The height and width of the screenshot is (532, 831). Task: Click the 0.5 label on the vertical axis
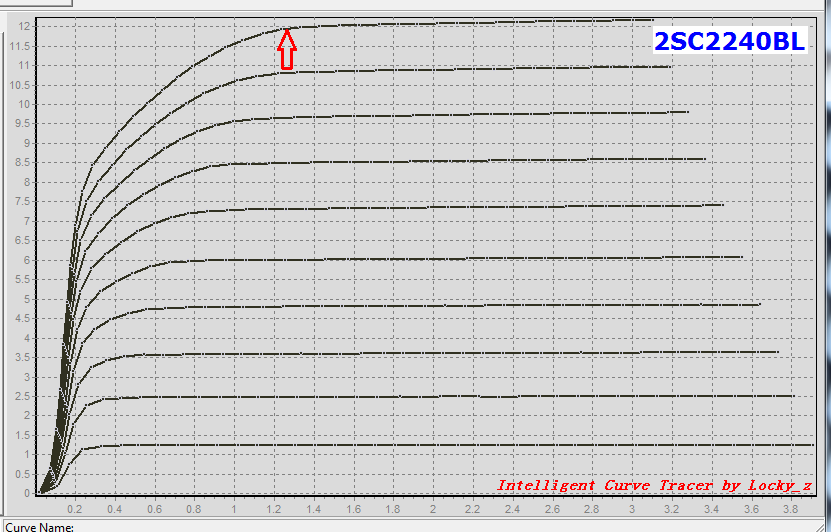[x=24, y=475]
